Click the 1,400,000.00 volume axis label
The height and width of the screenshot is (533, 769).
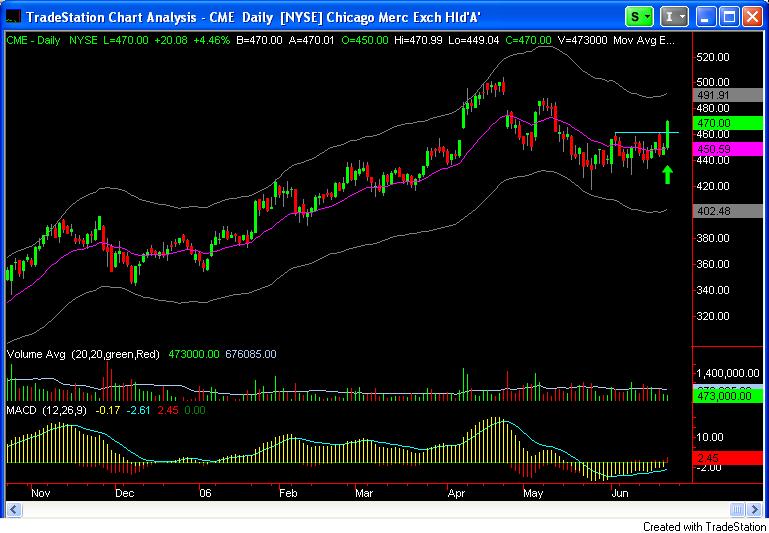point(728,374)
